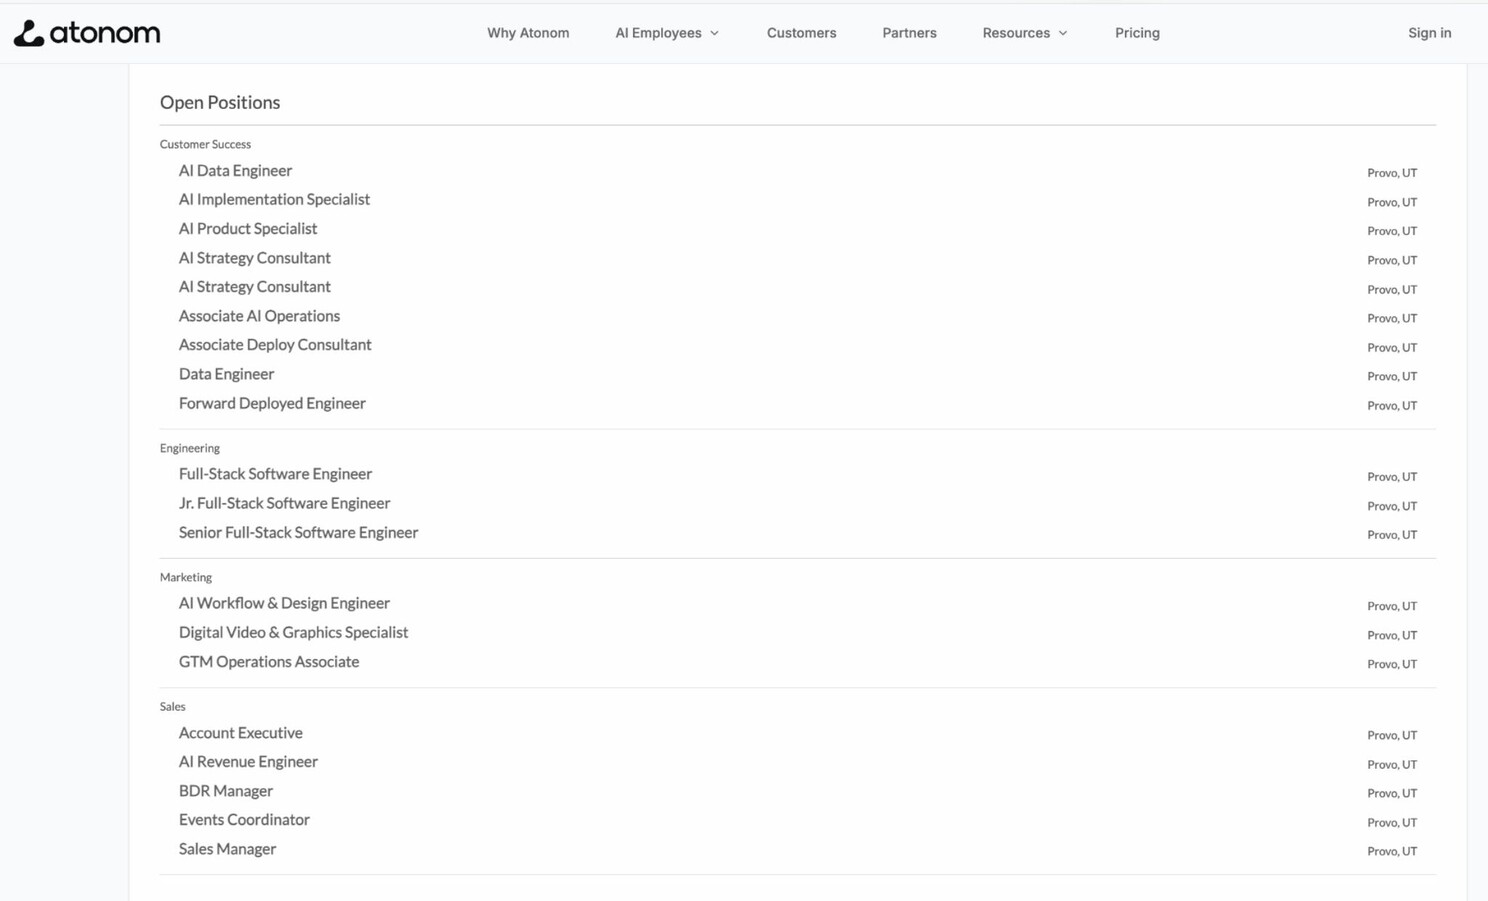The image size is (1488, 901).
Task: Select the Forward Deployed Engineer role
Action: 272,403
